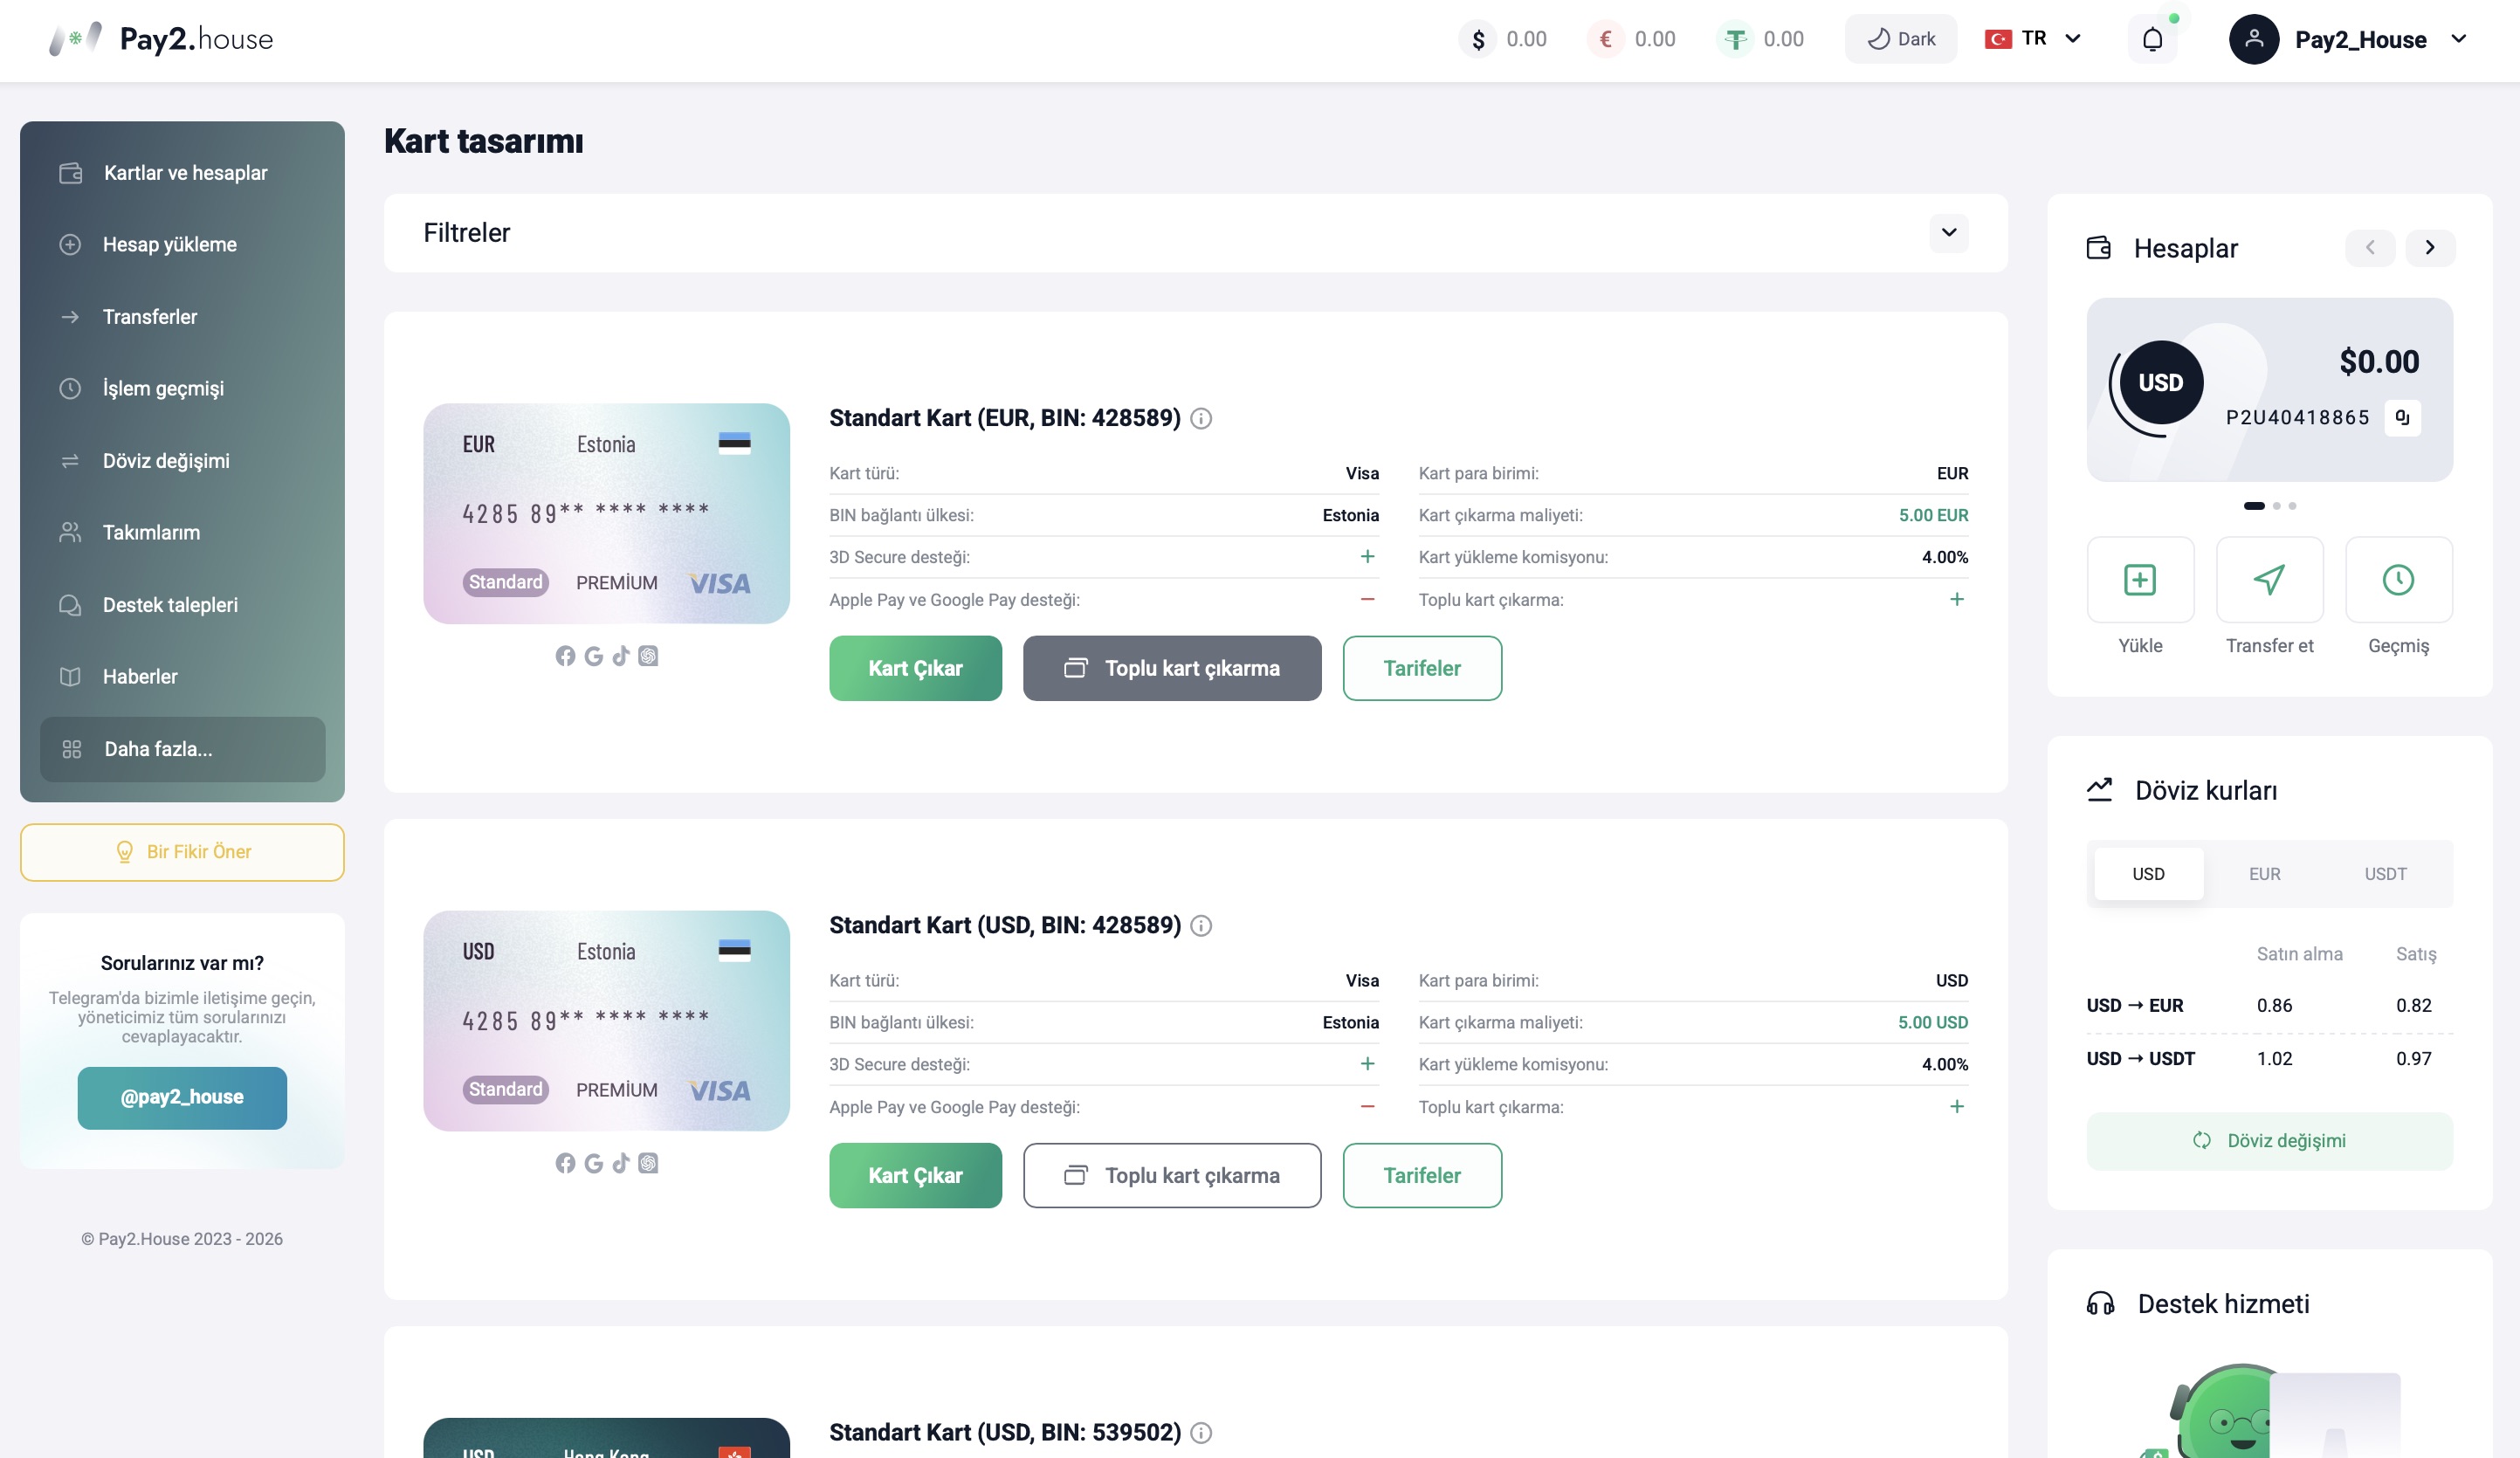Select the EUR exchange rate tab

[2264, 874]
